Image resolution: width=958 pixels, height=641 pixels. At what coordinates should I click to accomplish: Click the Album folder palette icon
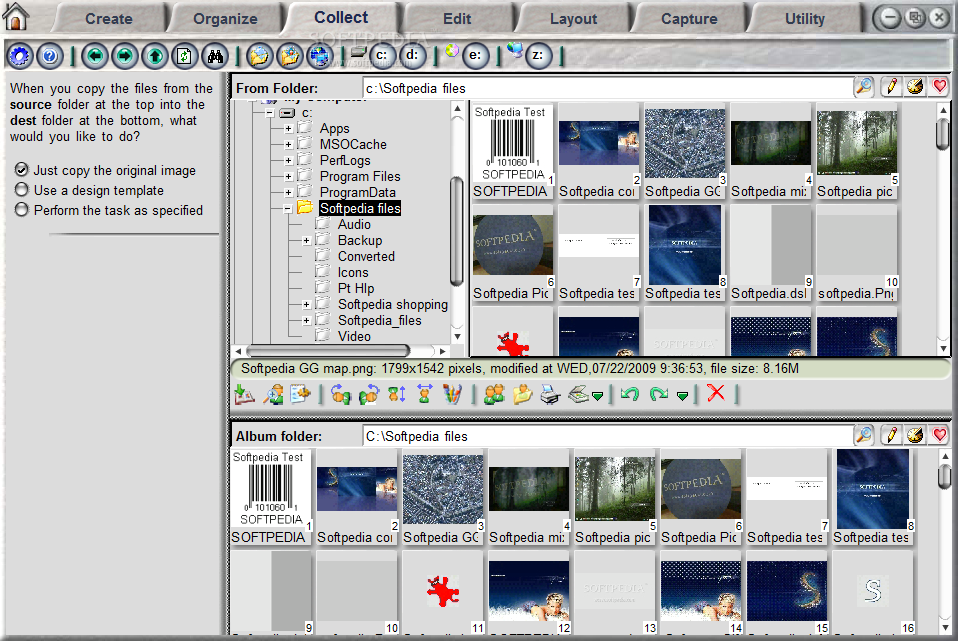(915, 435)
